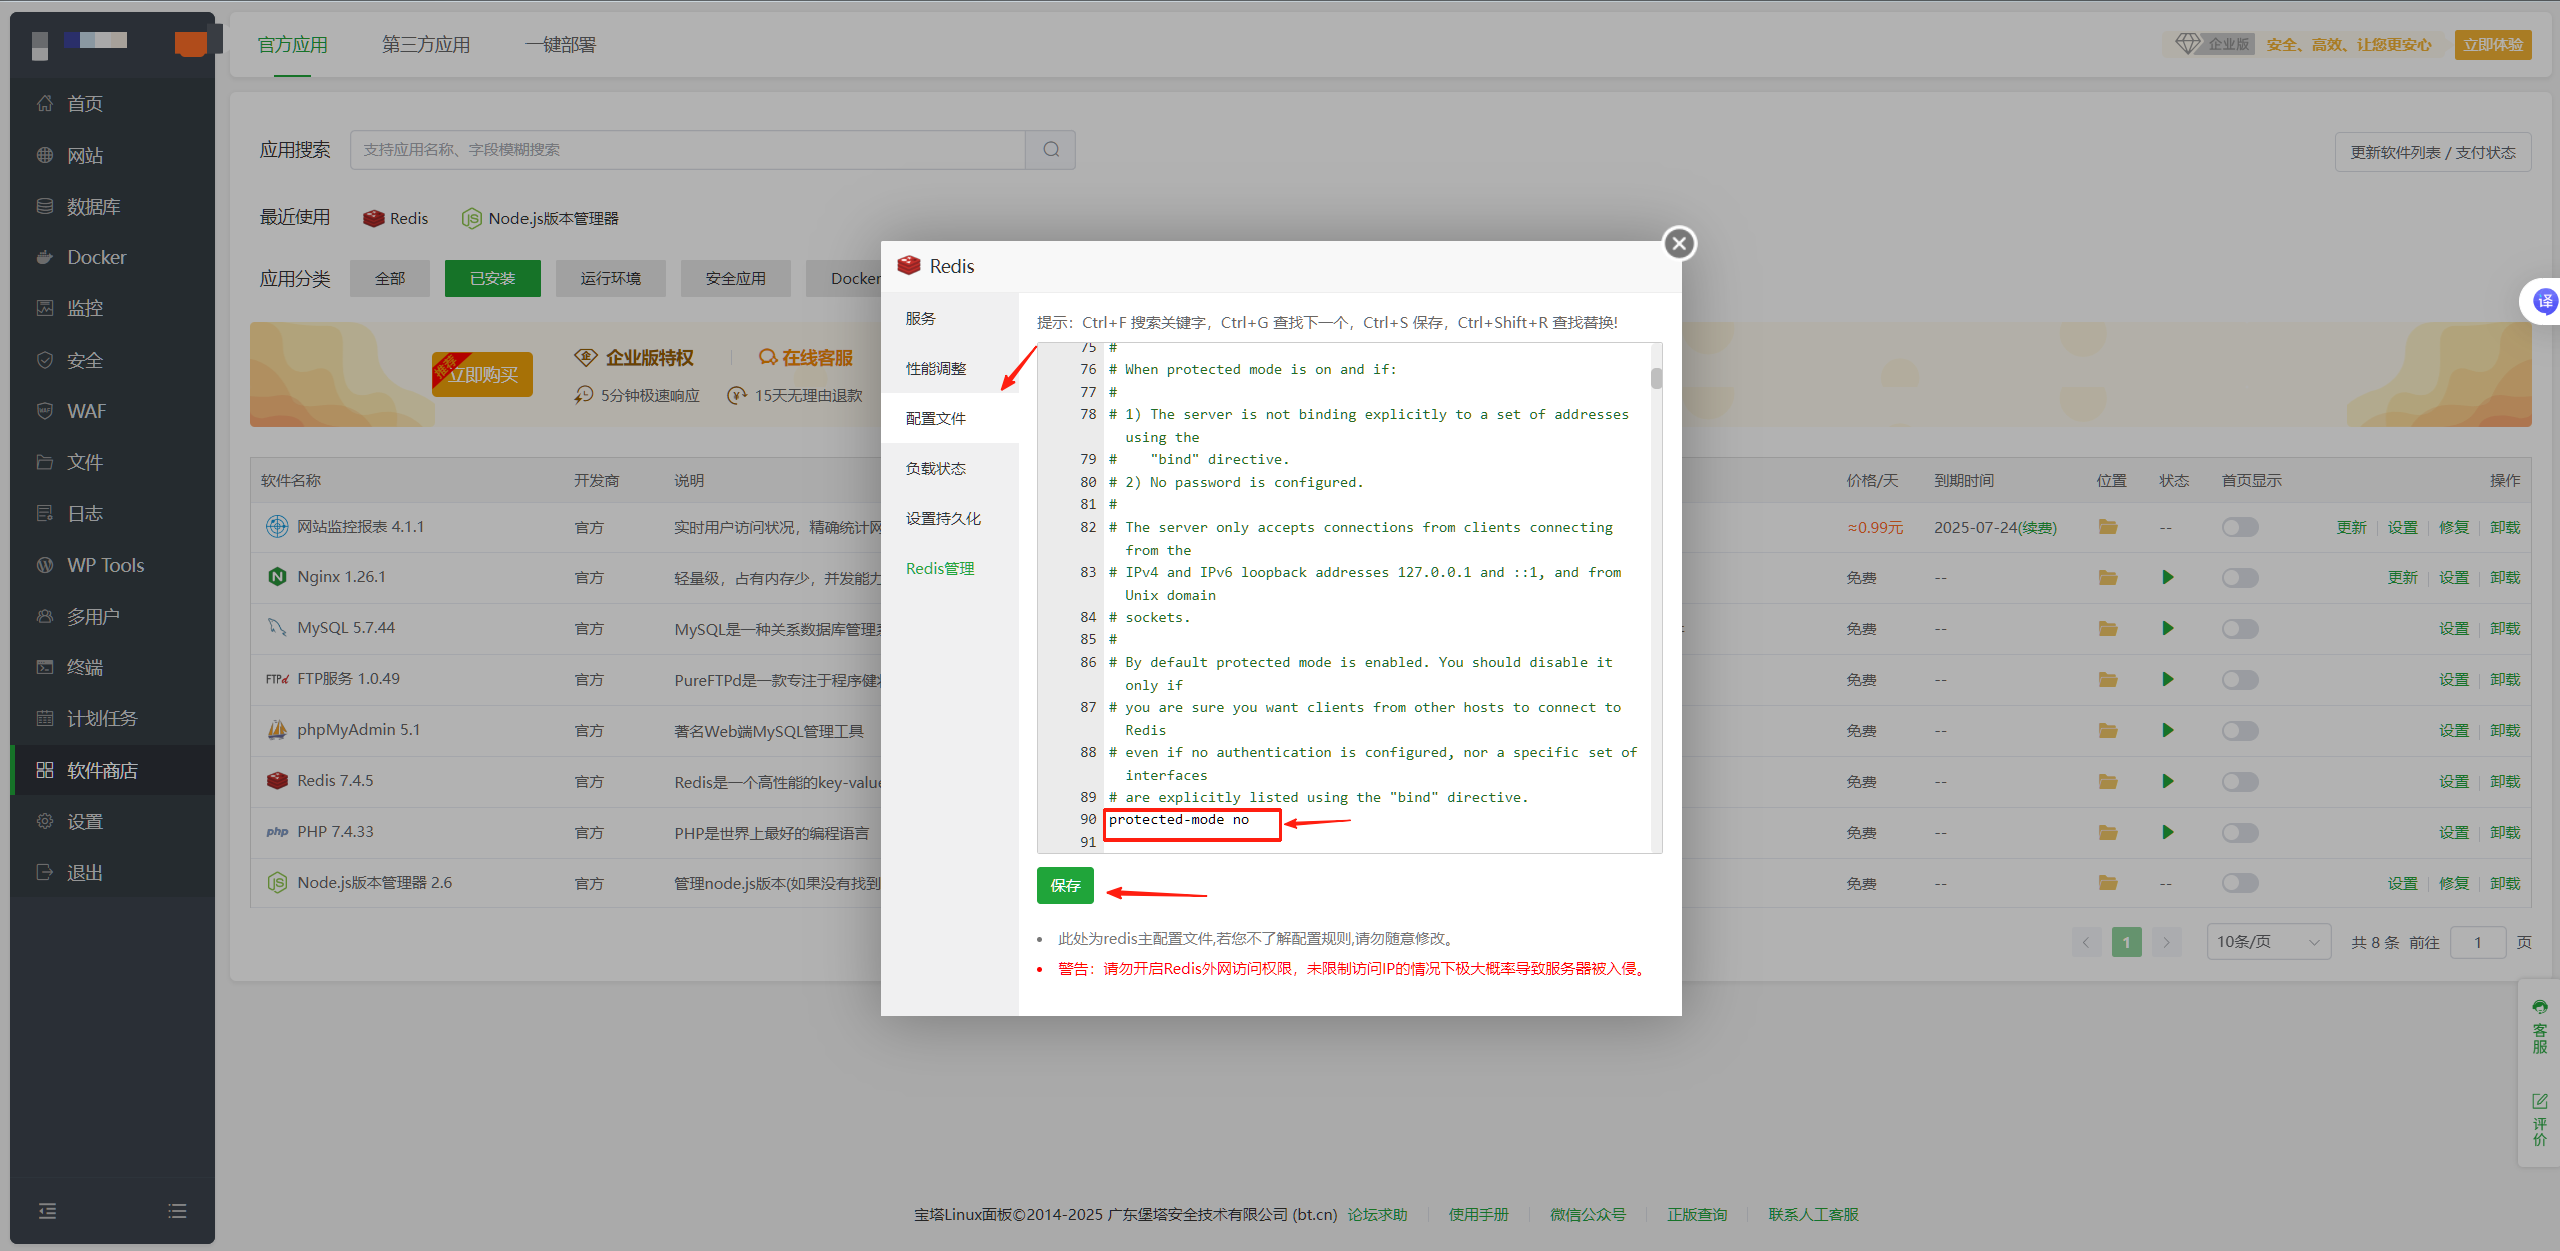This screenshot has width=2560, height=1251.
Task: Click the green run status of MySQL 5.7.44
Action: [x=2167, y=628]
